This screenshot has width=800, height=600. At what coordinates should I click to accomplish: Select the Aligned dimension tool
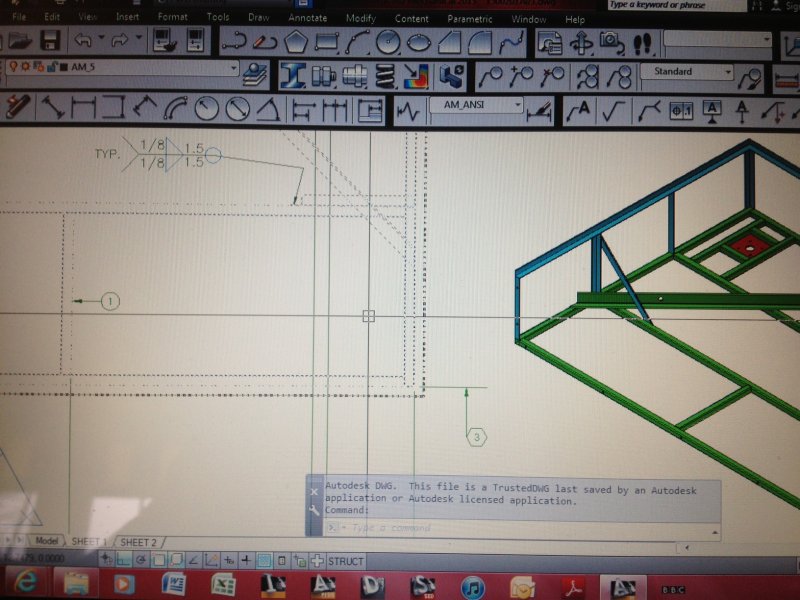(53, 107)
